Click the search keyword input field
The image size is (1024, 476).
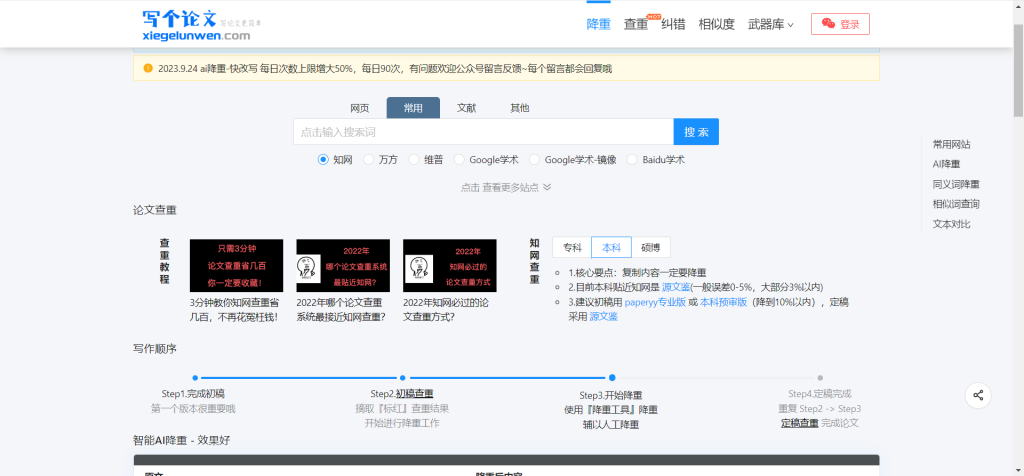point(483,132)
